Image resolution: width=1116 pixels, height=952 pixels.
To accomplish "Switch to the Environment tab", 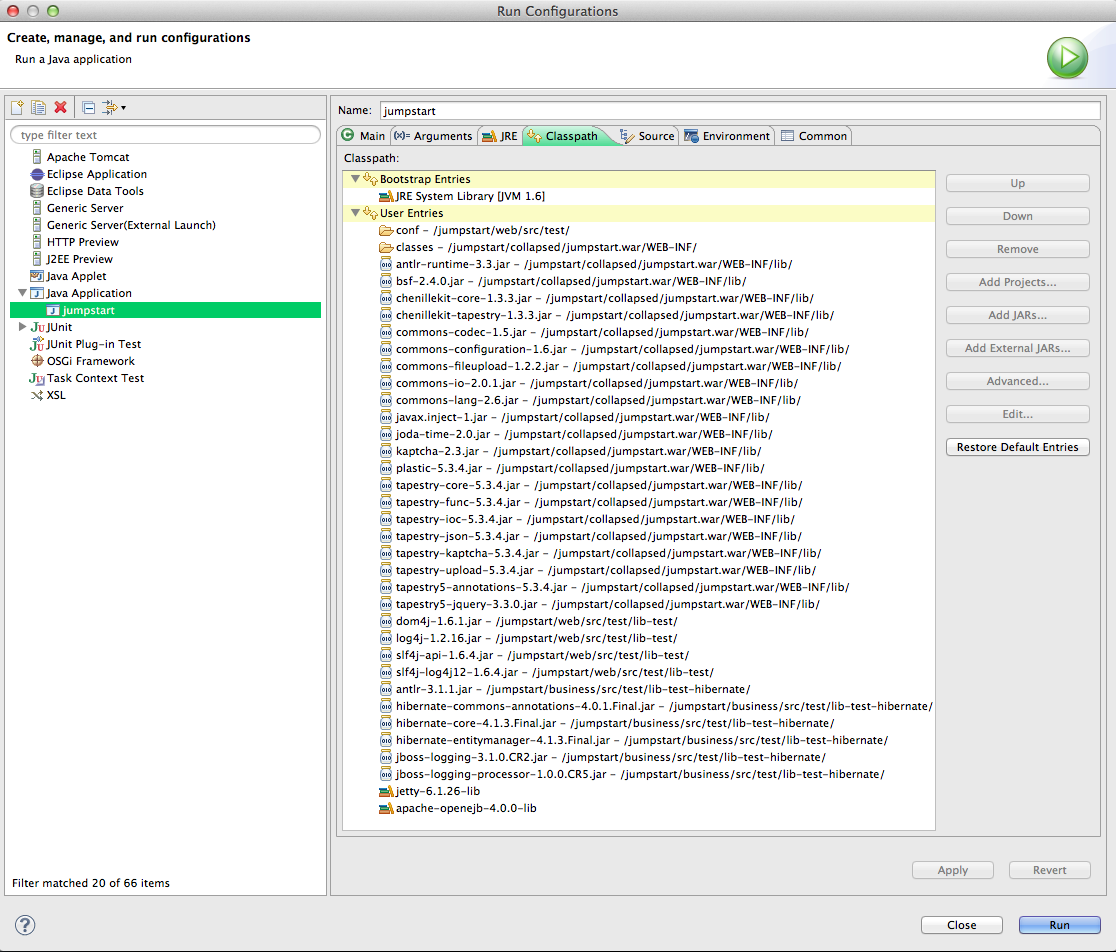I will [x=727, y=136].
